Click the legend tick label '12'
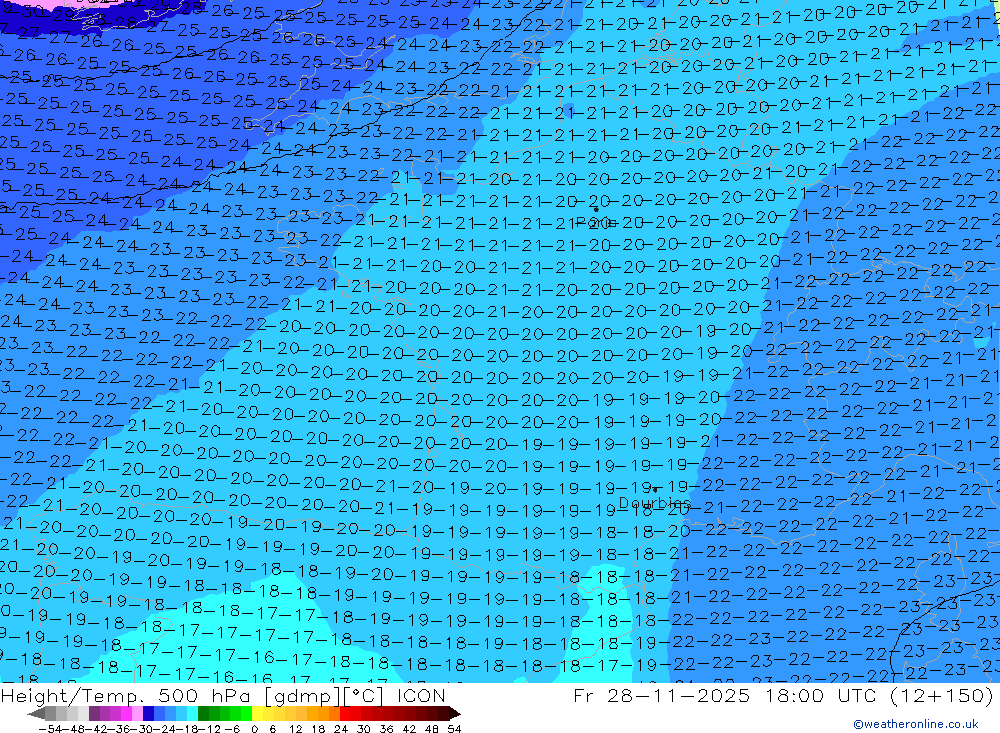The image size is (1000, 733). 296,729
